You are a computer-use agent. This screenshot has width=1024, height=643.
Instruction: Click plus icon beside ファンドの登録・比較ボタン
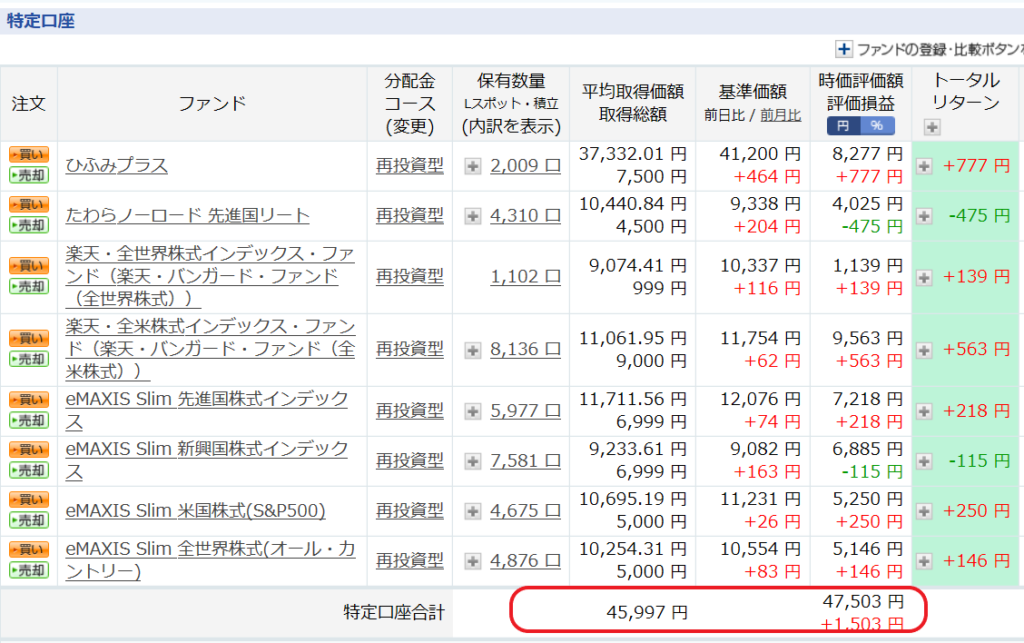click(844, 49)
